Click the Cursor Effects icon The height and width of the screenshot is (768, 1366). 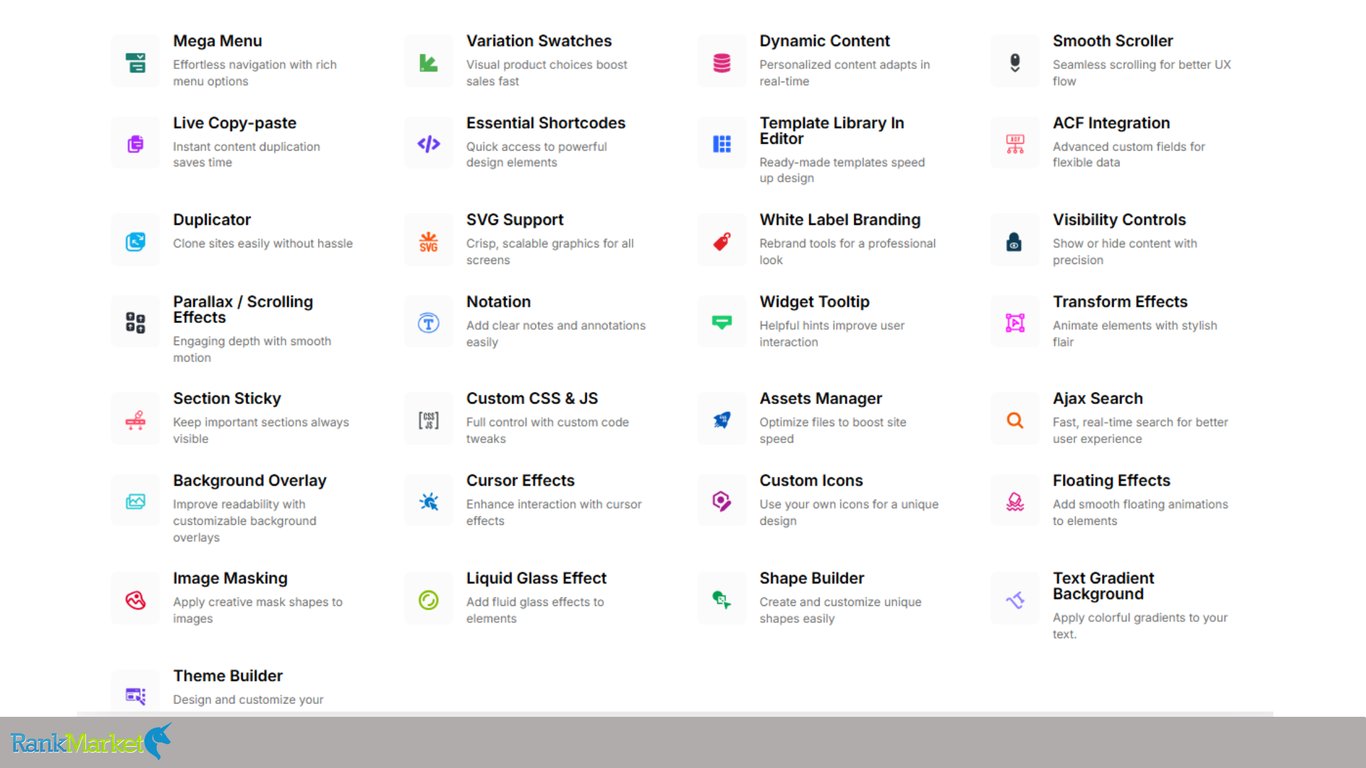coord(428,502)
